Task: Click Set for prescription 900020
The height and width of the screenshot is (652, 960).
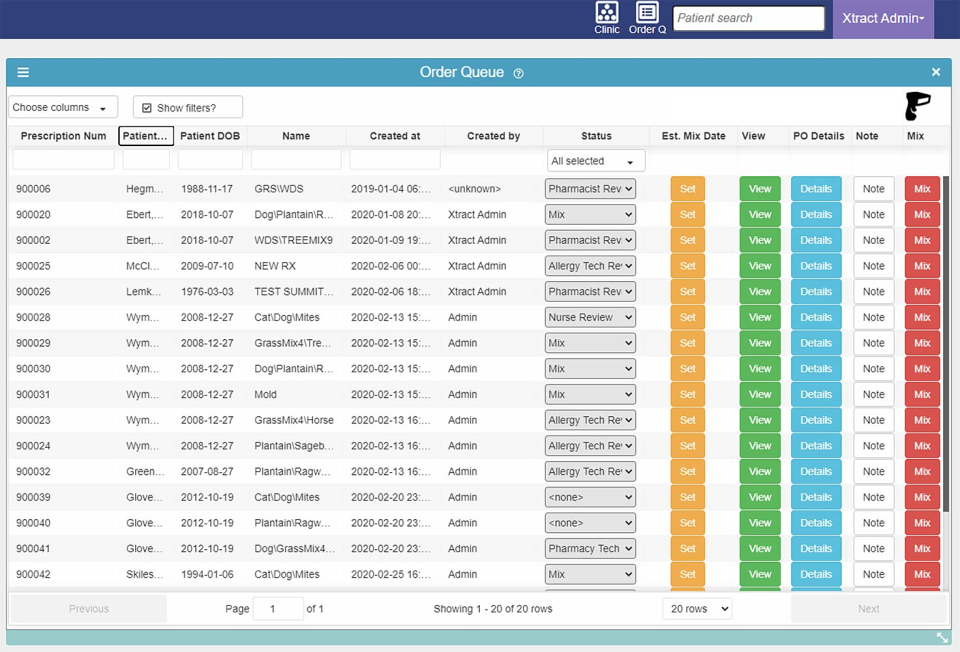Action: click(687, 214)
